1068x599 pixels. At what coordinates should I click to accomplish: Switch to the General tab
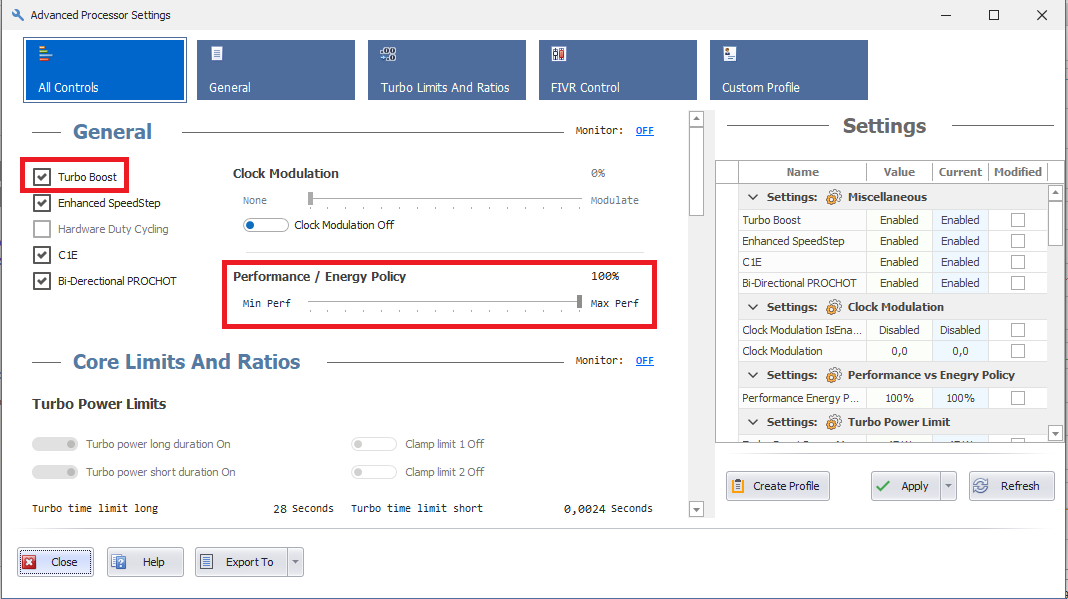(x=275, y=70)
